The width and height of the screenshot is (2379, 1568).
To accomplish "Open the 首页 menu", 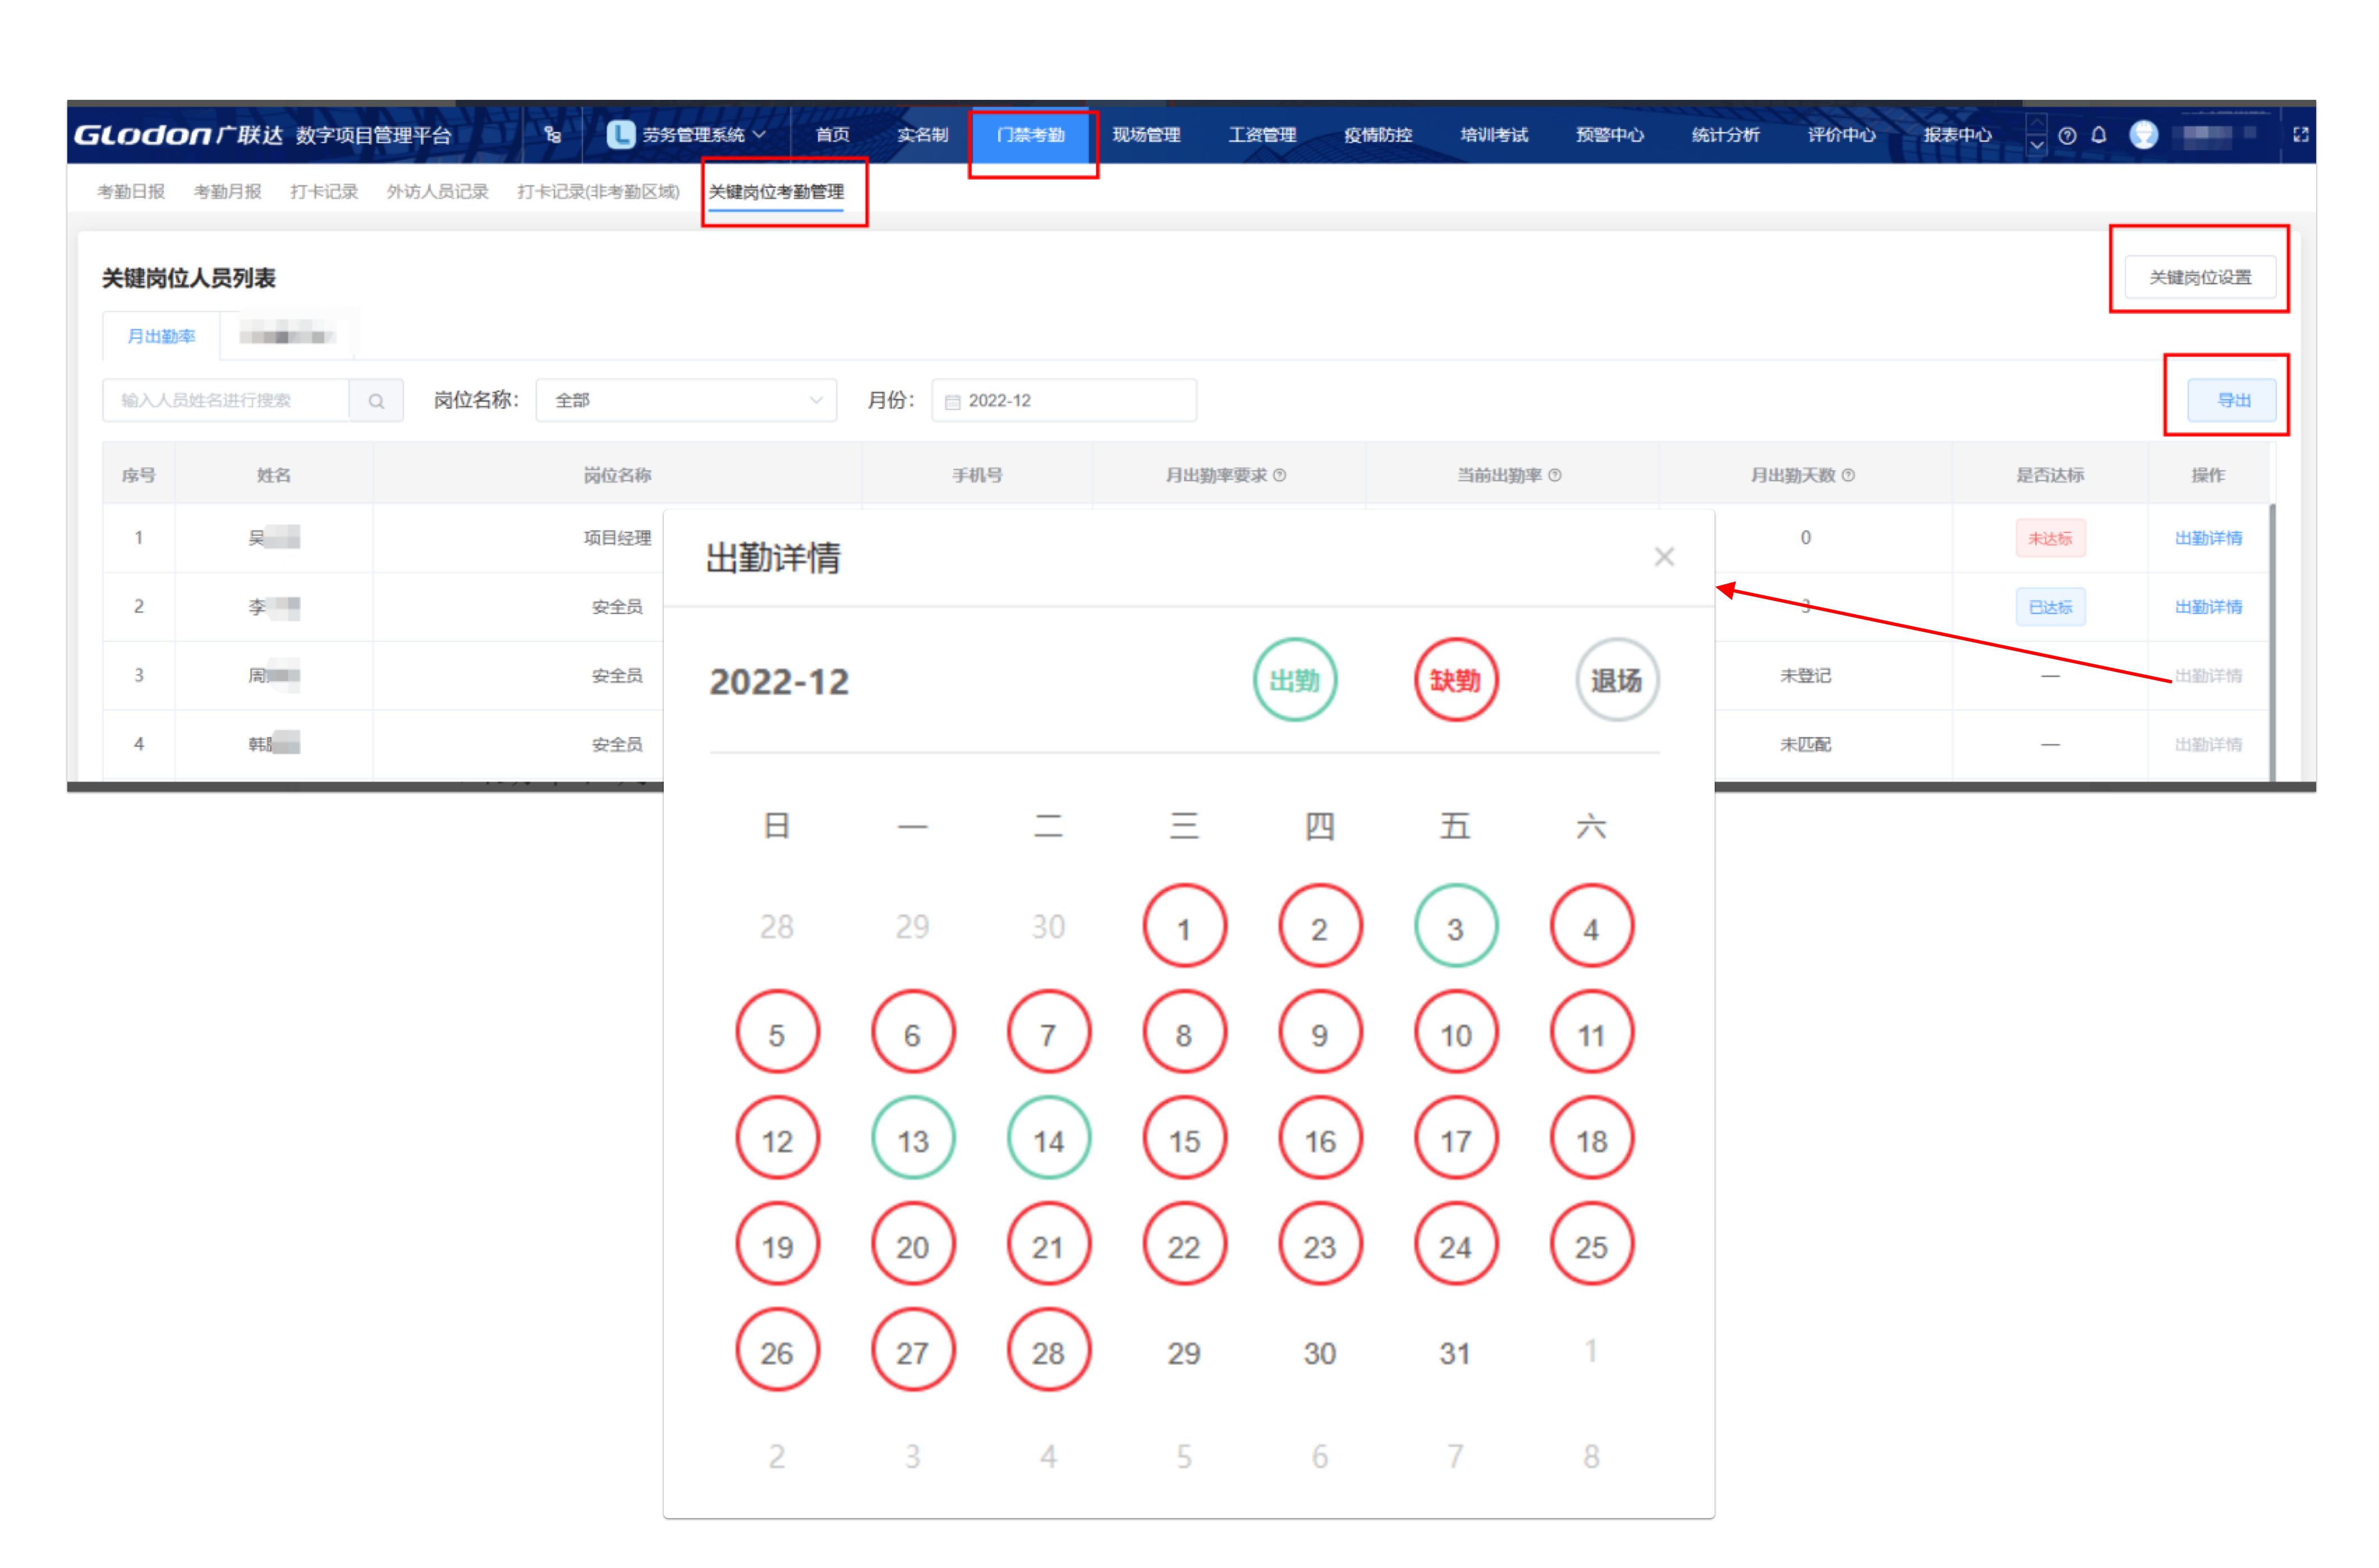I will (x=832, y=135).
